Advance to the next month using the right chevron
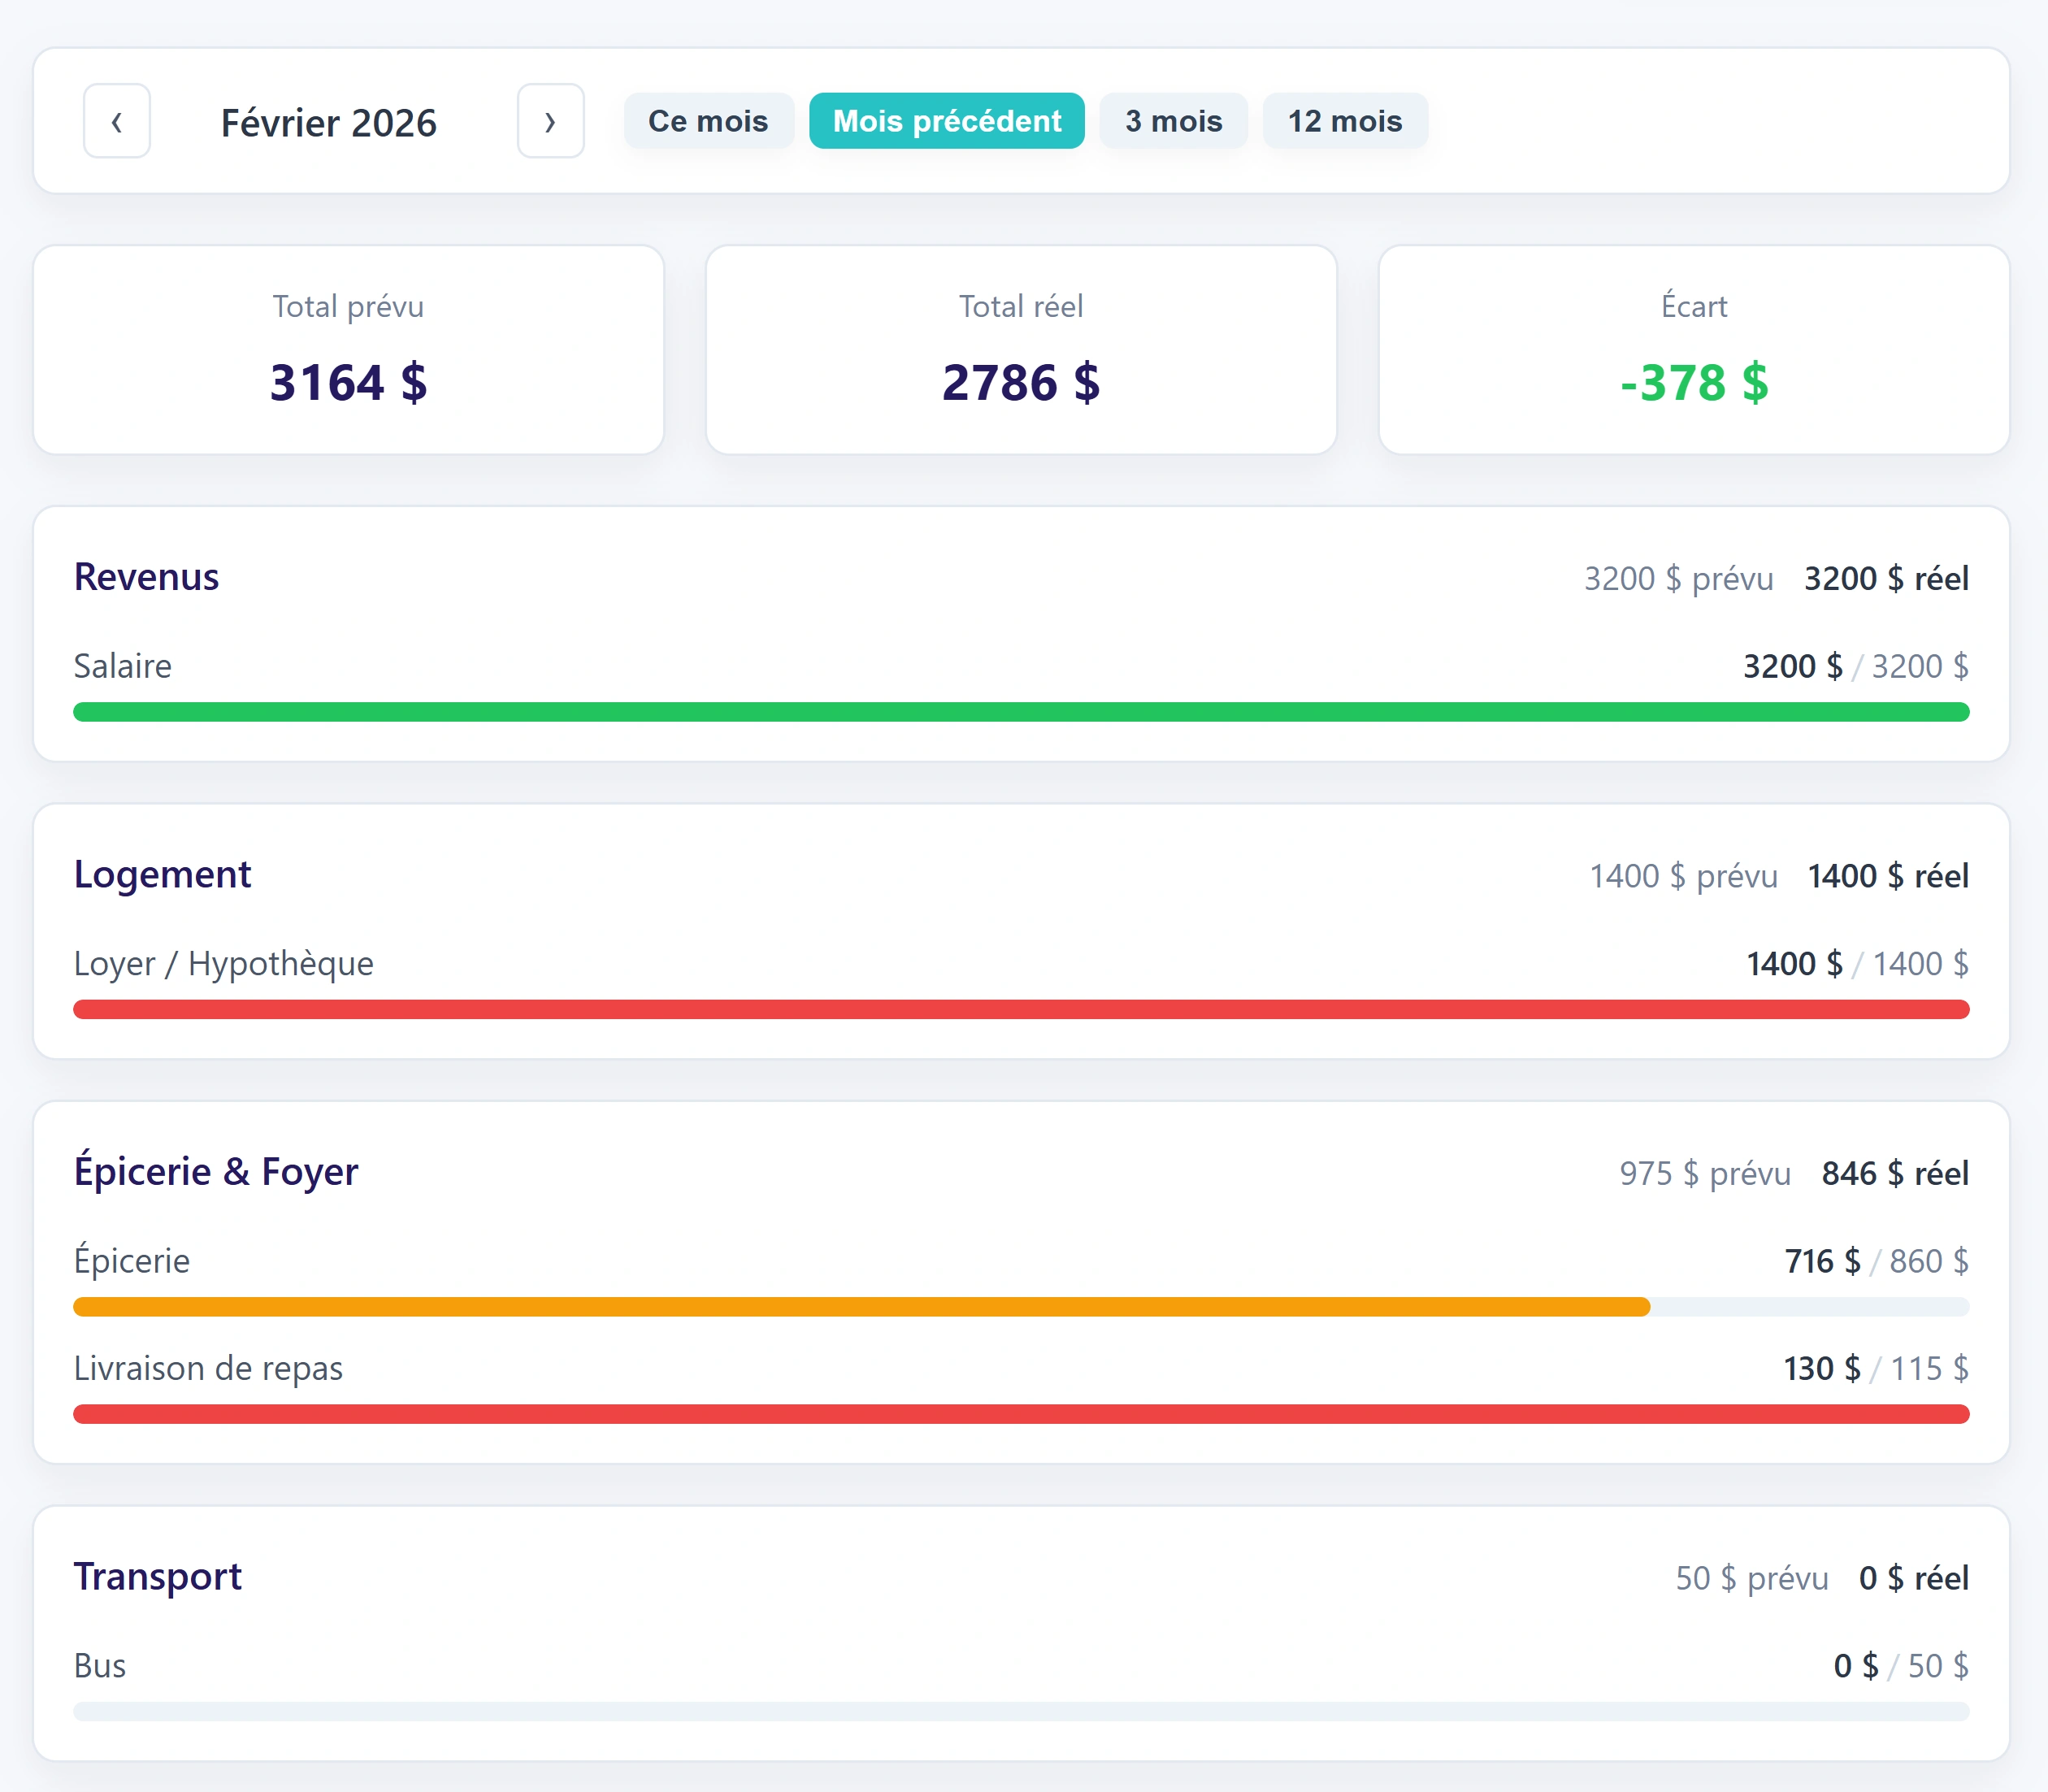2048x1792 pixels. pyautogui.click(x=550, y=121)
